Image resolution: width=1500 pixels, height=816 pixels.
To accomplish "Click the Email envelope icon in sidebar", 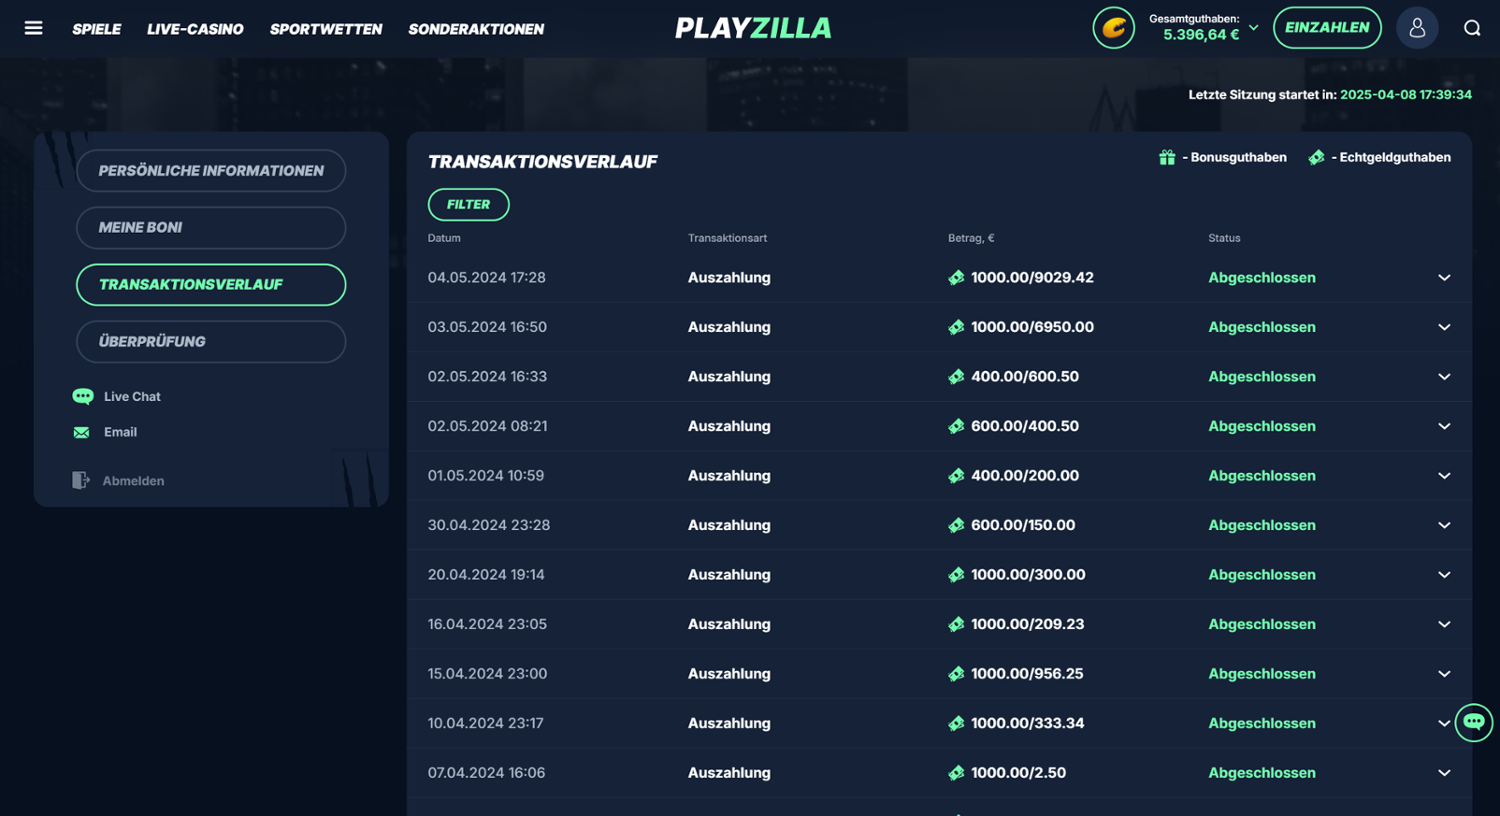I will (82, 432).
